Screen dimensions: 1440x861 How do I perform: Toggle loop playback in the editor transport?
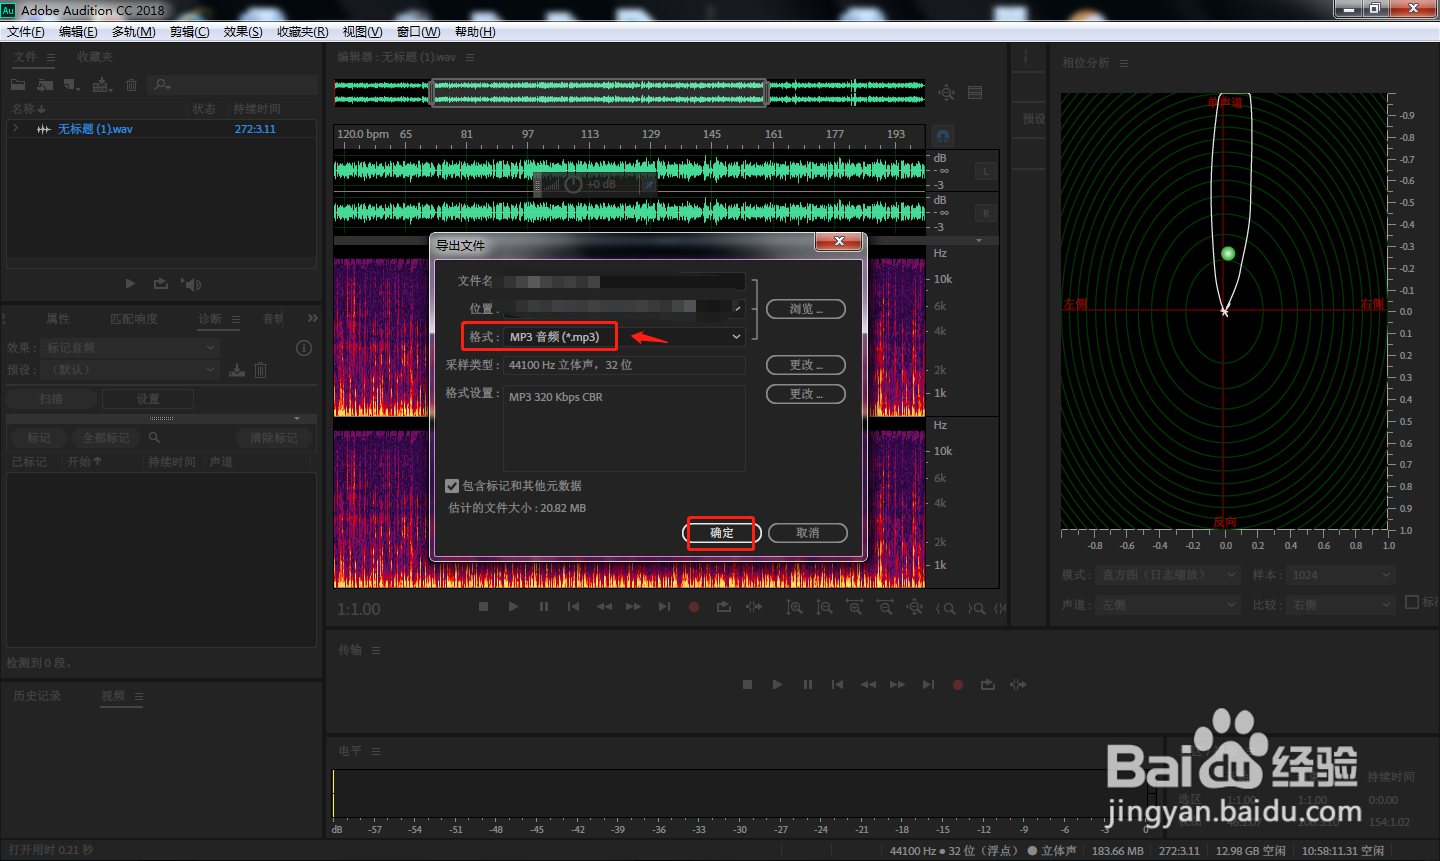(x=724, y=607)
